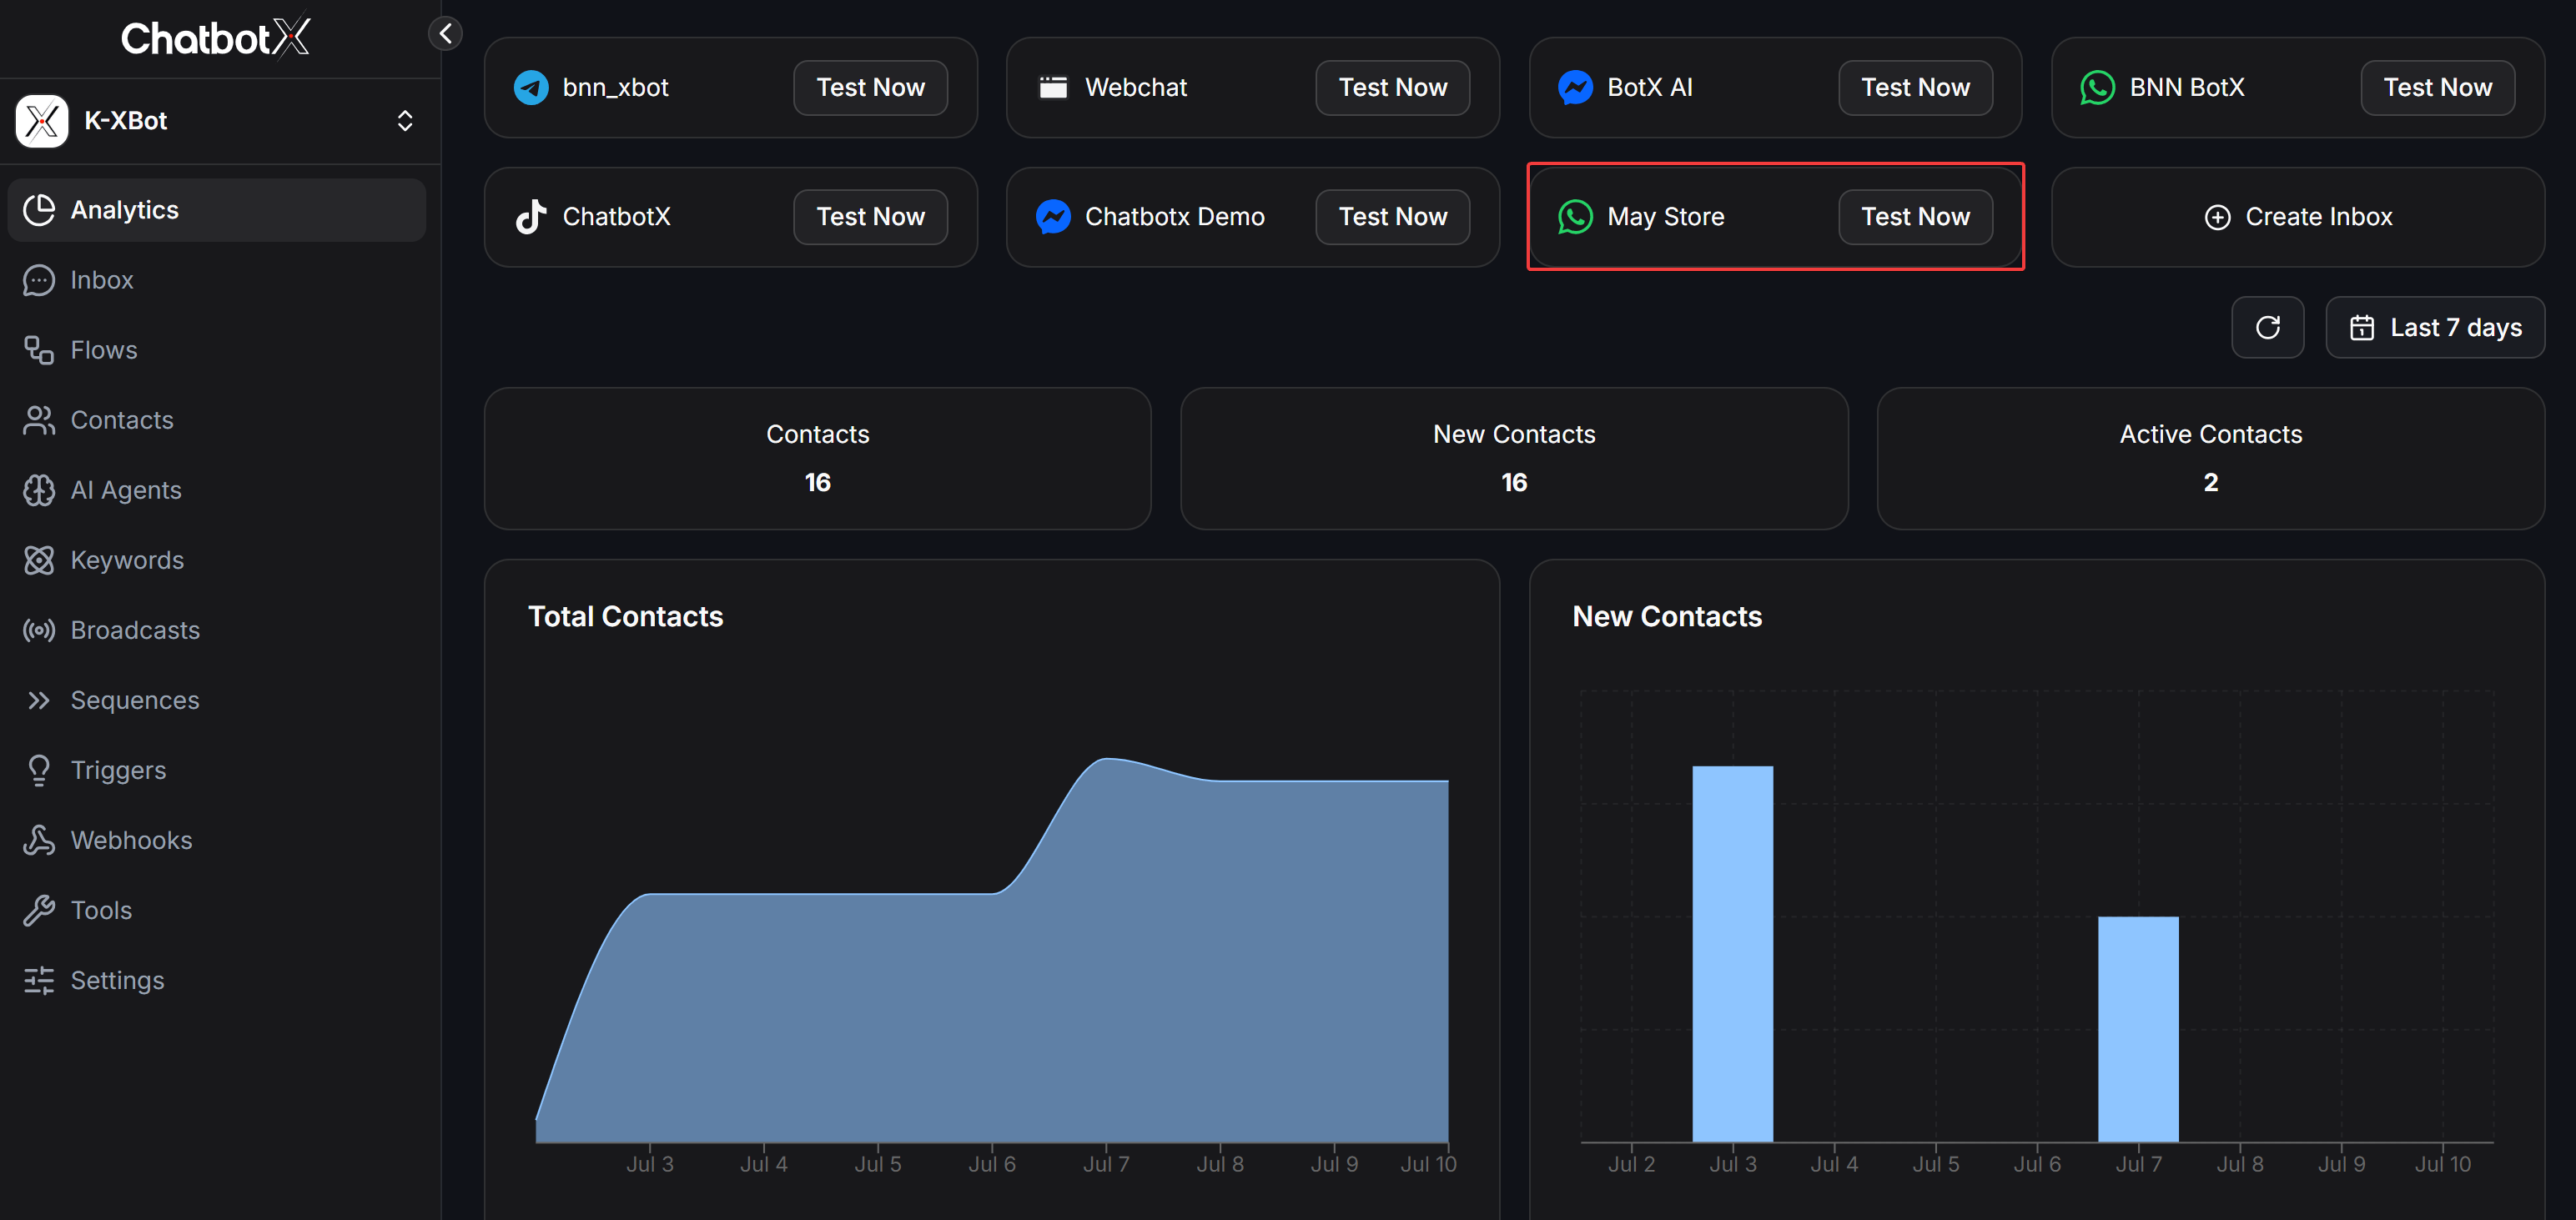Viewport: 2576px width, 1220px height.
Task: Click the Messenger icon for Chatbotx Demo
Action: pyautogui.click(x=1053, y=217)
